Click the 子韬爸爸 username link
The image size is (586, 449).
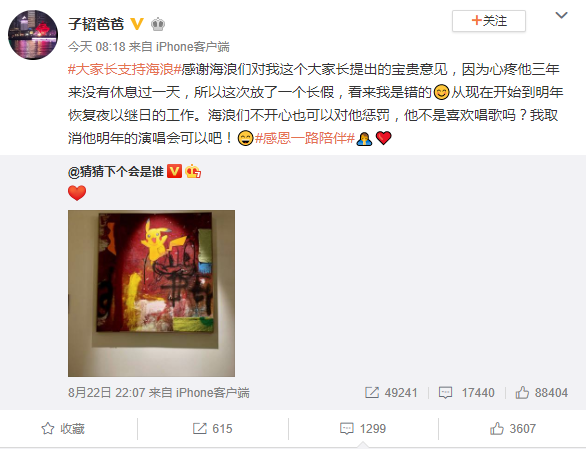point(96,24)
